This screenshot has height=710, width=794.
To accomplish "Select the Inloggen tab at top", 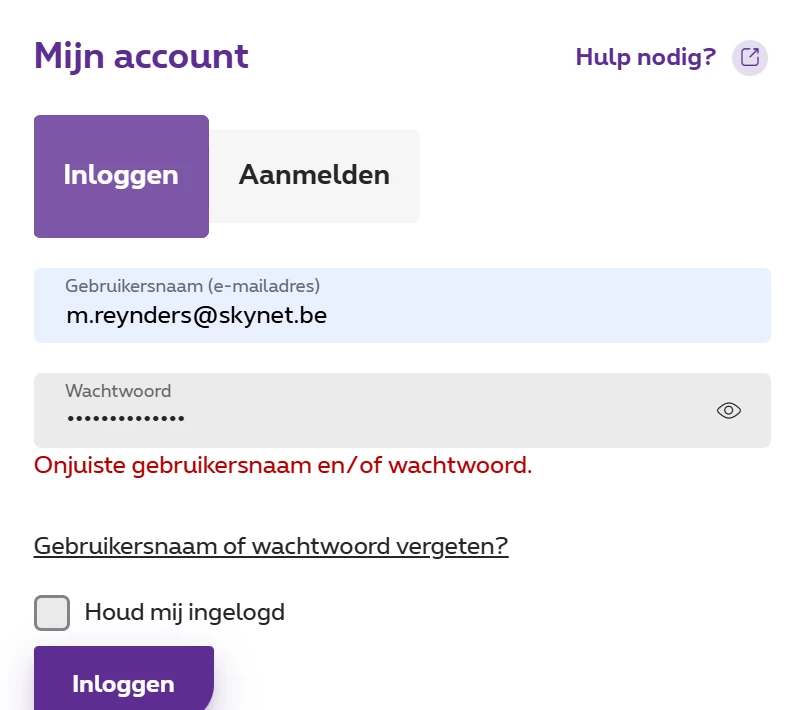I will coord(121,176).
